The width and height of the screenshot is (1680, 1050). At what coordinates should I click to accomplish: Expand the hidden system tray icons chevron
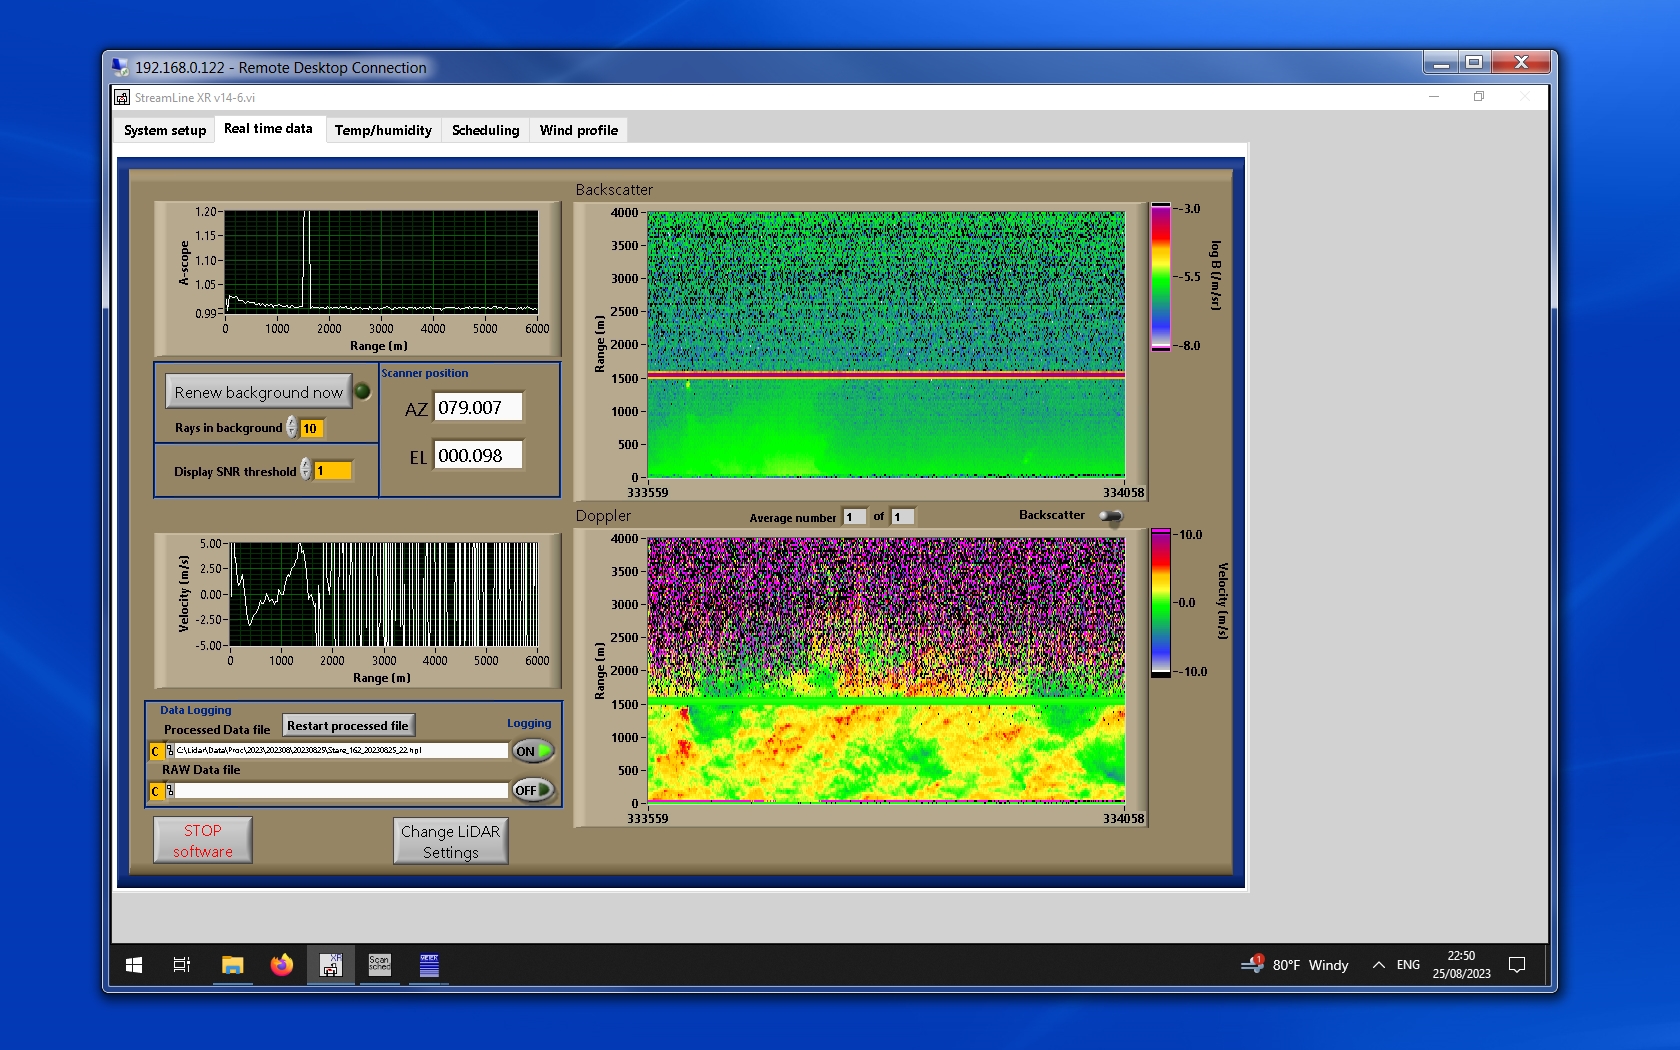tap(1378, 965)
